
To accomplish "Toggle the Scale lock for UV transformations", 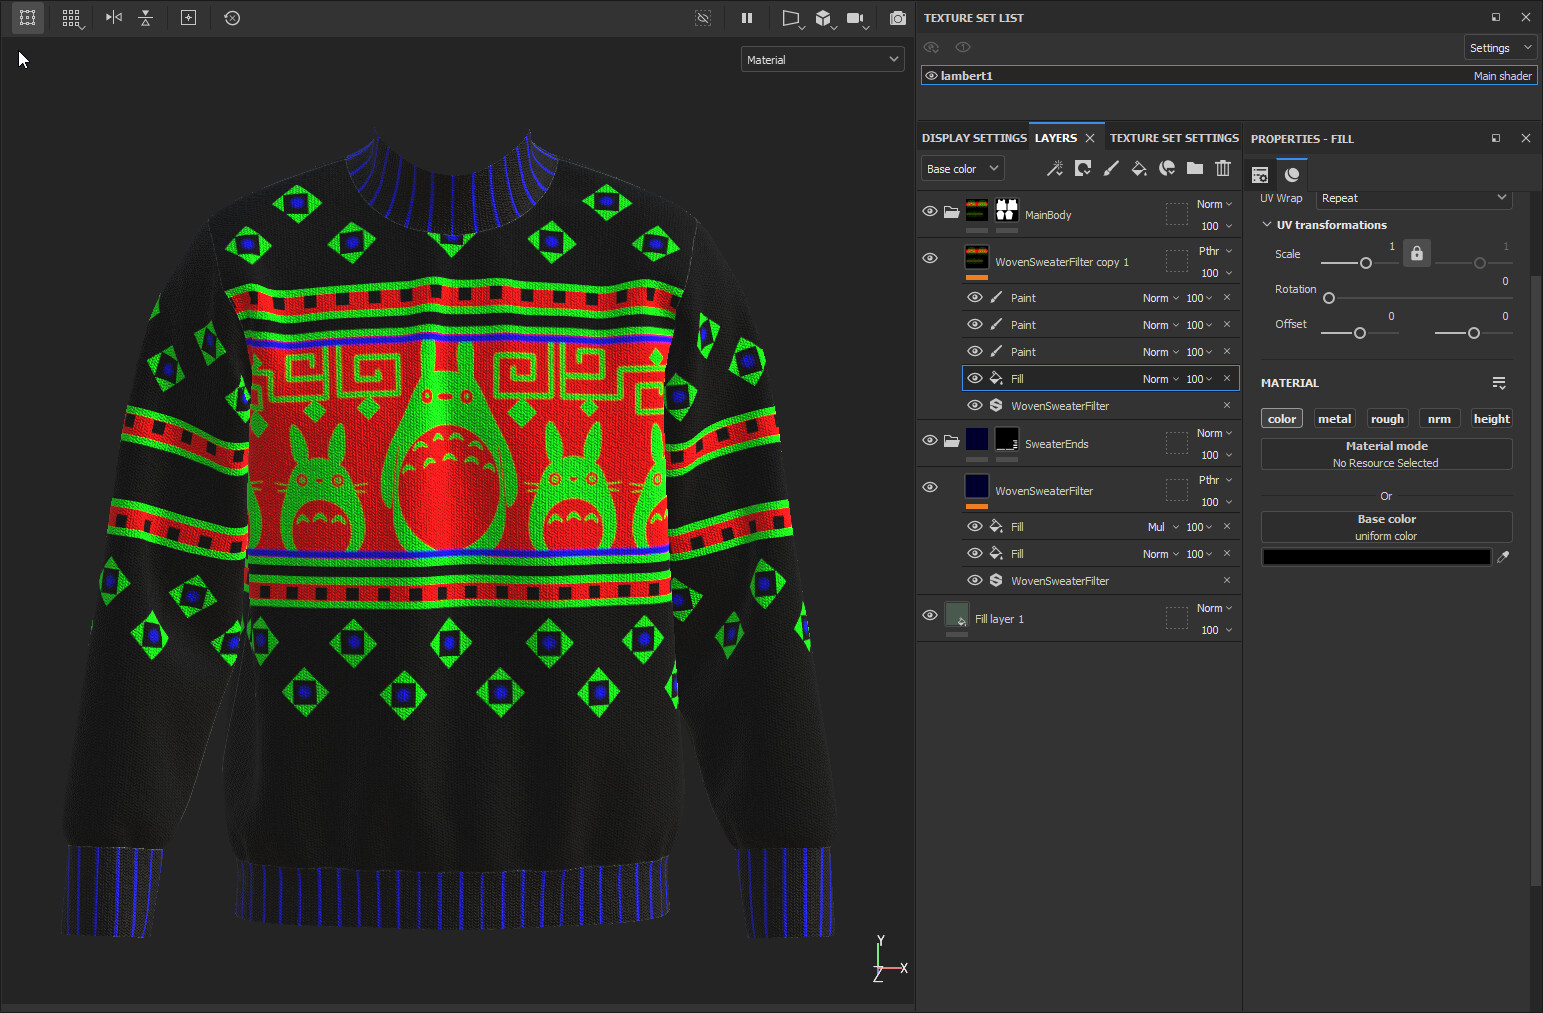I will [x=1416, y=252].
